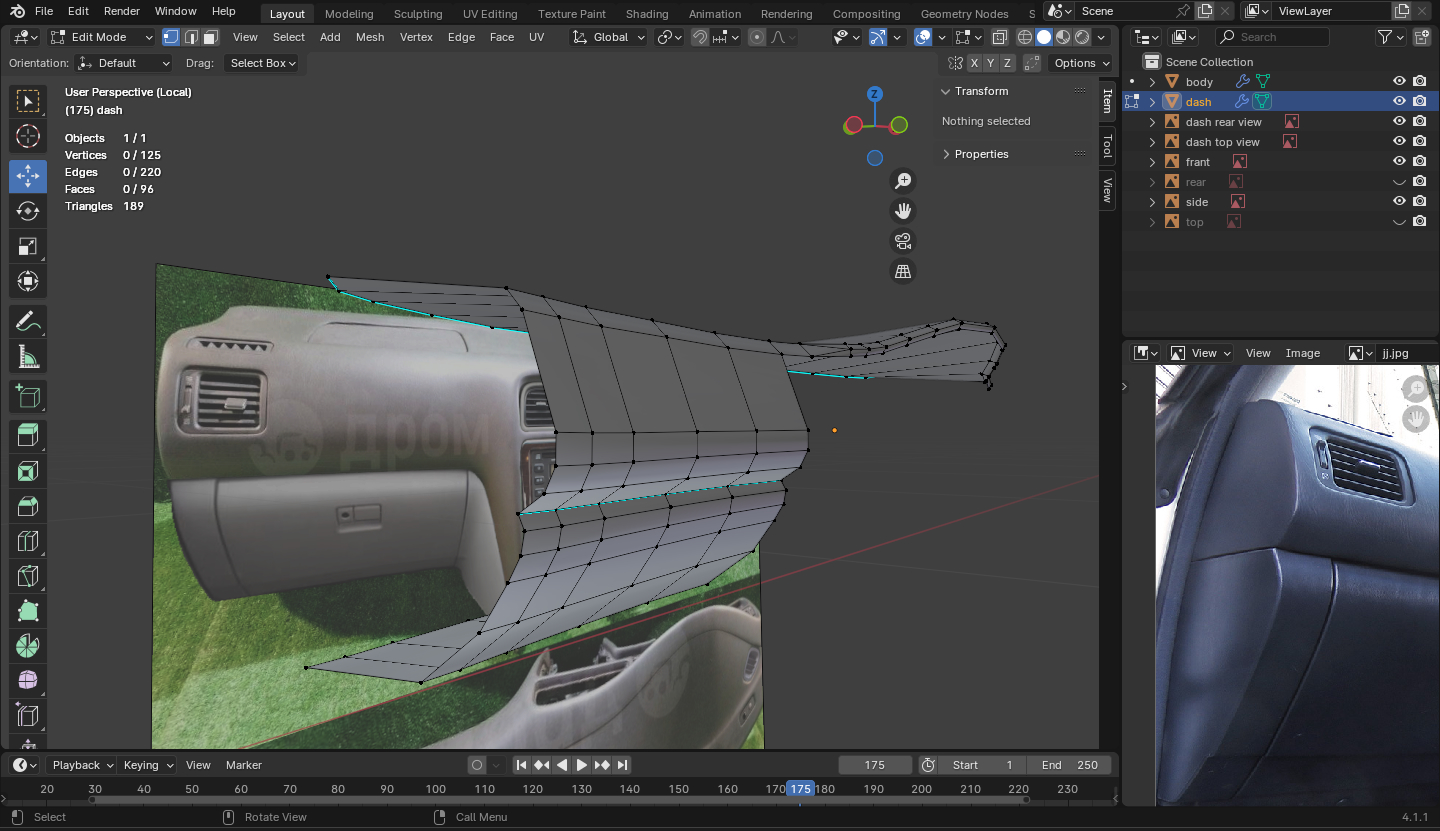1440x831 pixels.
Task: Activate the Measure tool
Action: coord(28,356)
